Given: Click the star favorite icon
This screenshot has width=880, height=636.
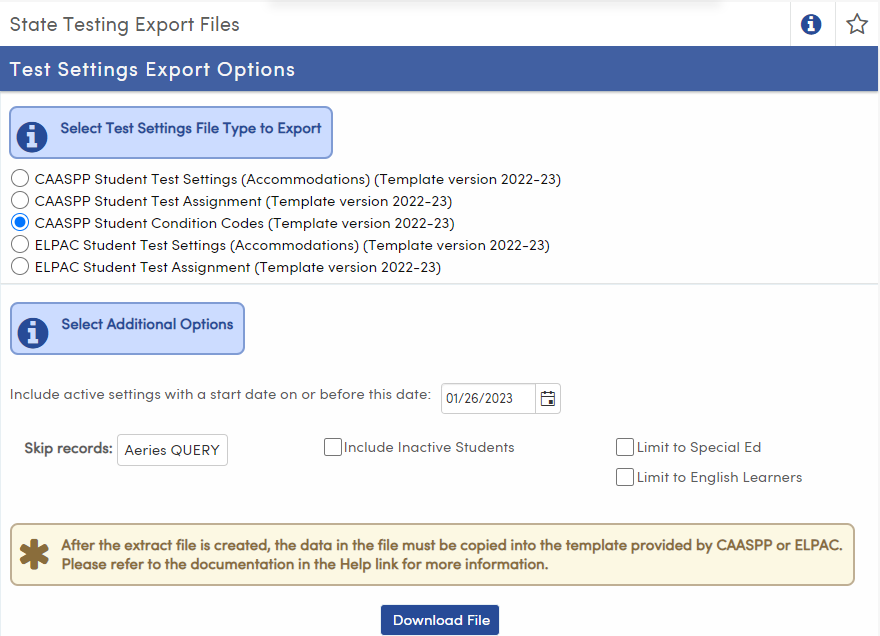Looking at the screenshot, I should coord(857,24).
